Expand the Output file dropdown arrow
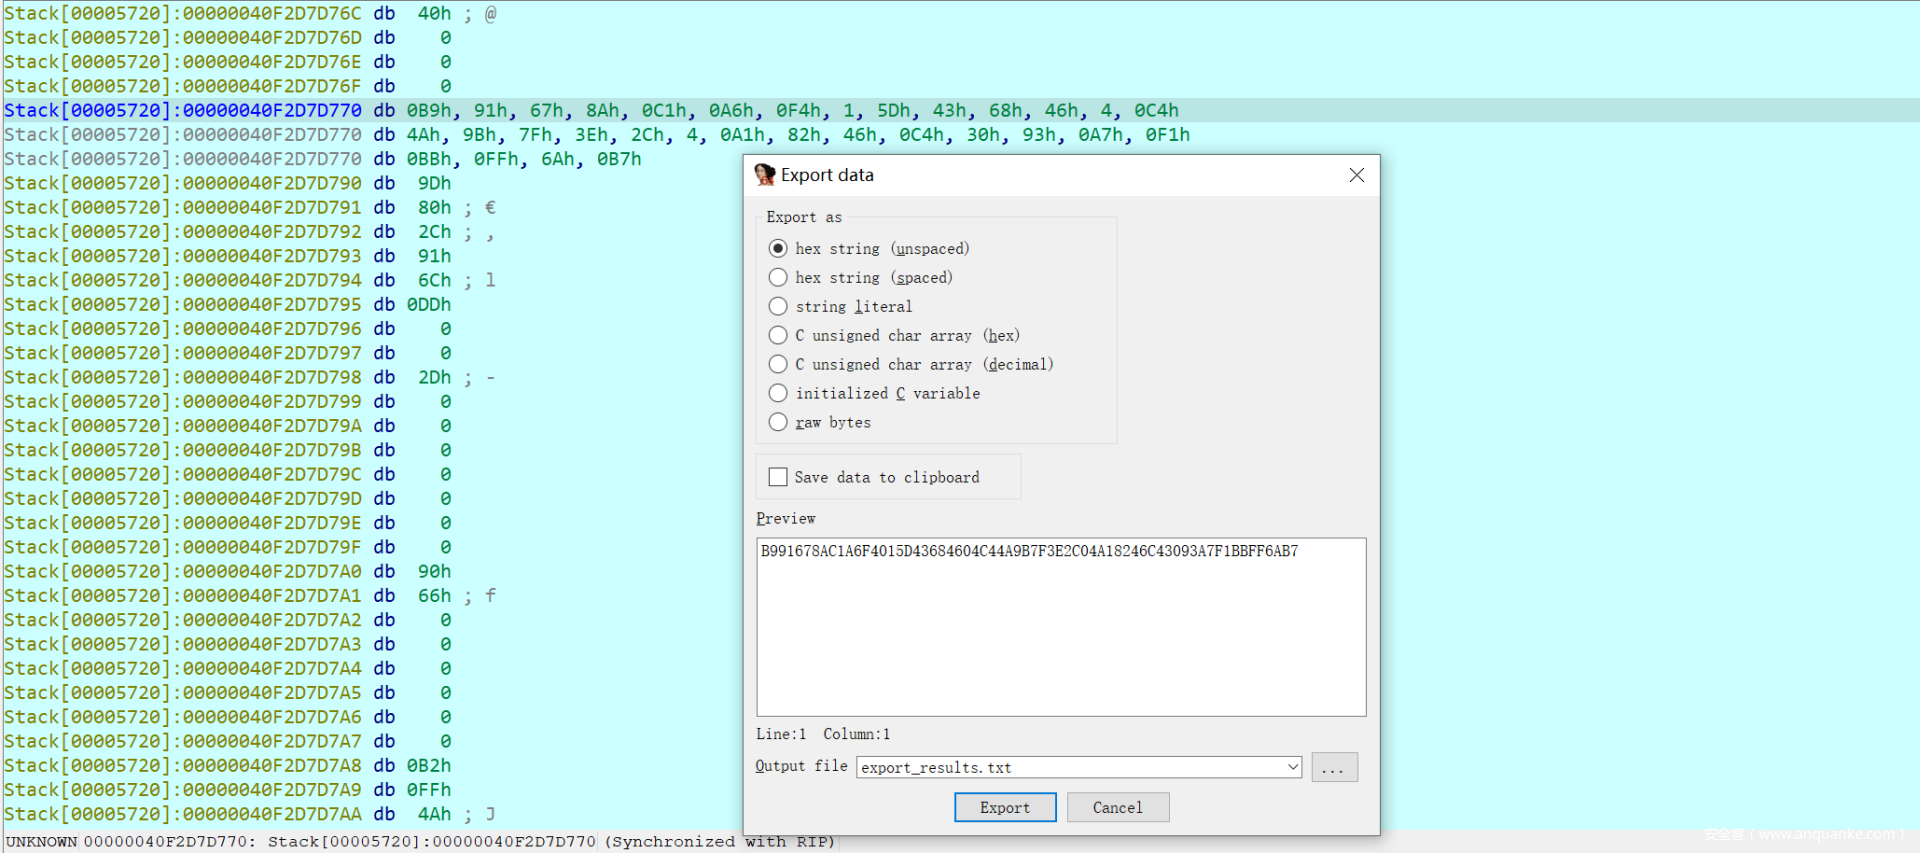 click(1292, 767)
